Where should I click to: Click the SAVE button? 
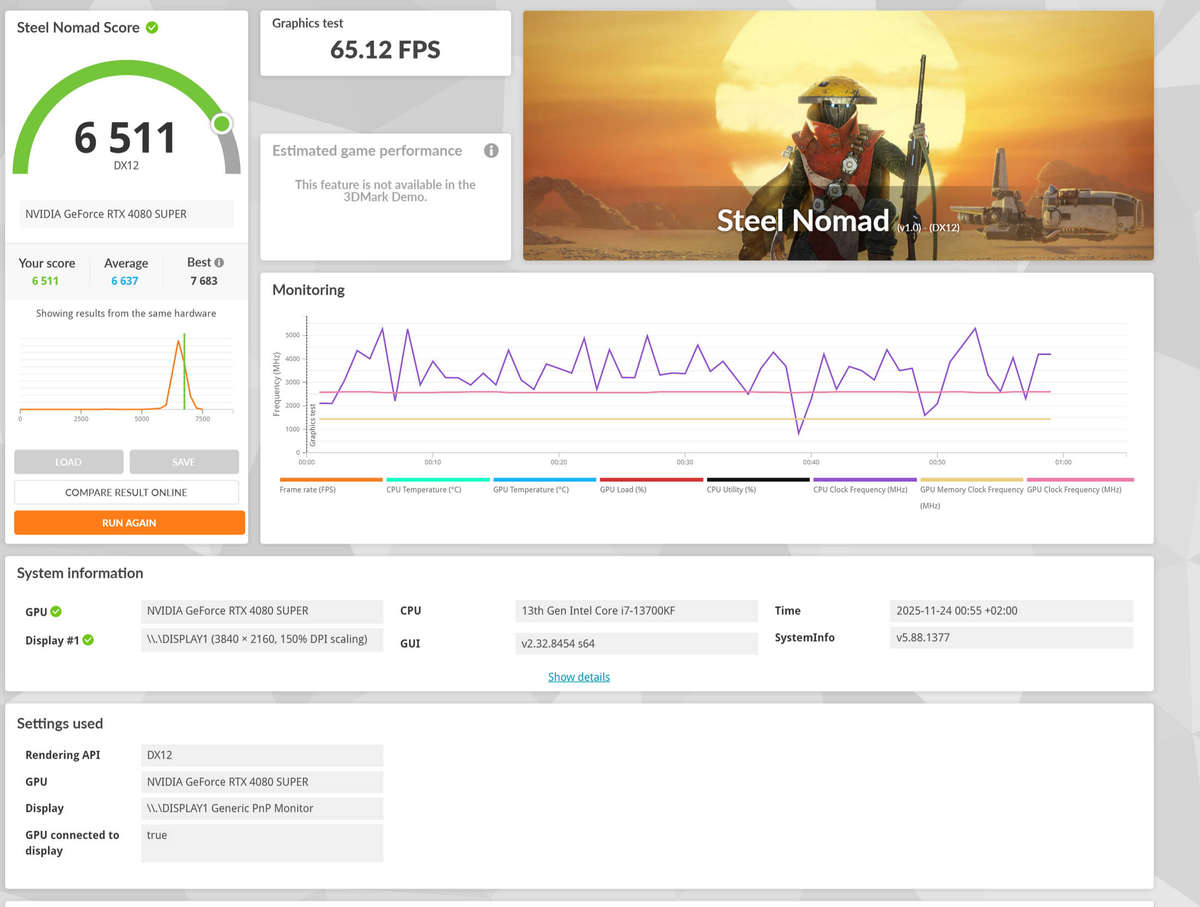tap(184, 462)
